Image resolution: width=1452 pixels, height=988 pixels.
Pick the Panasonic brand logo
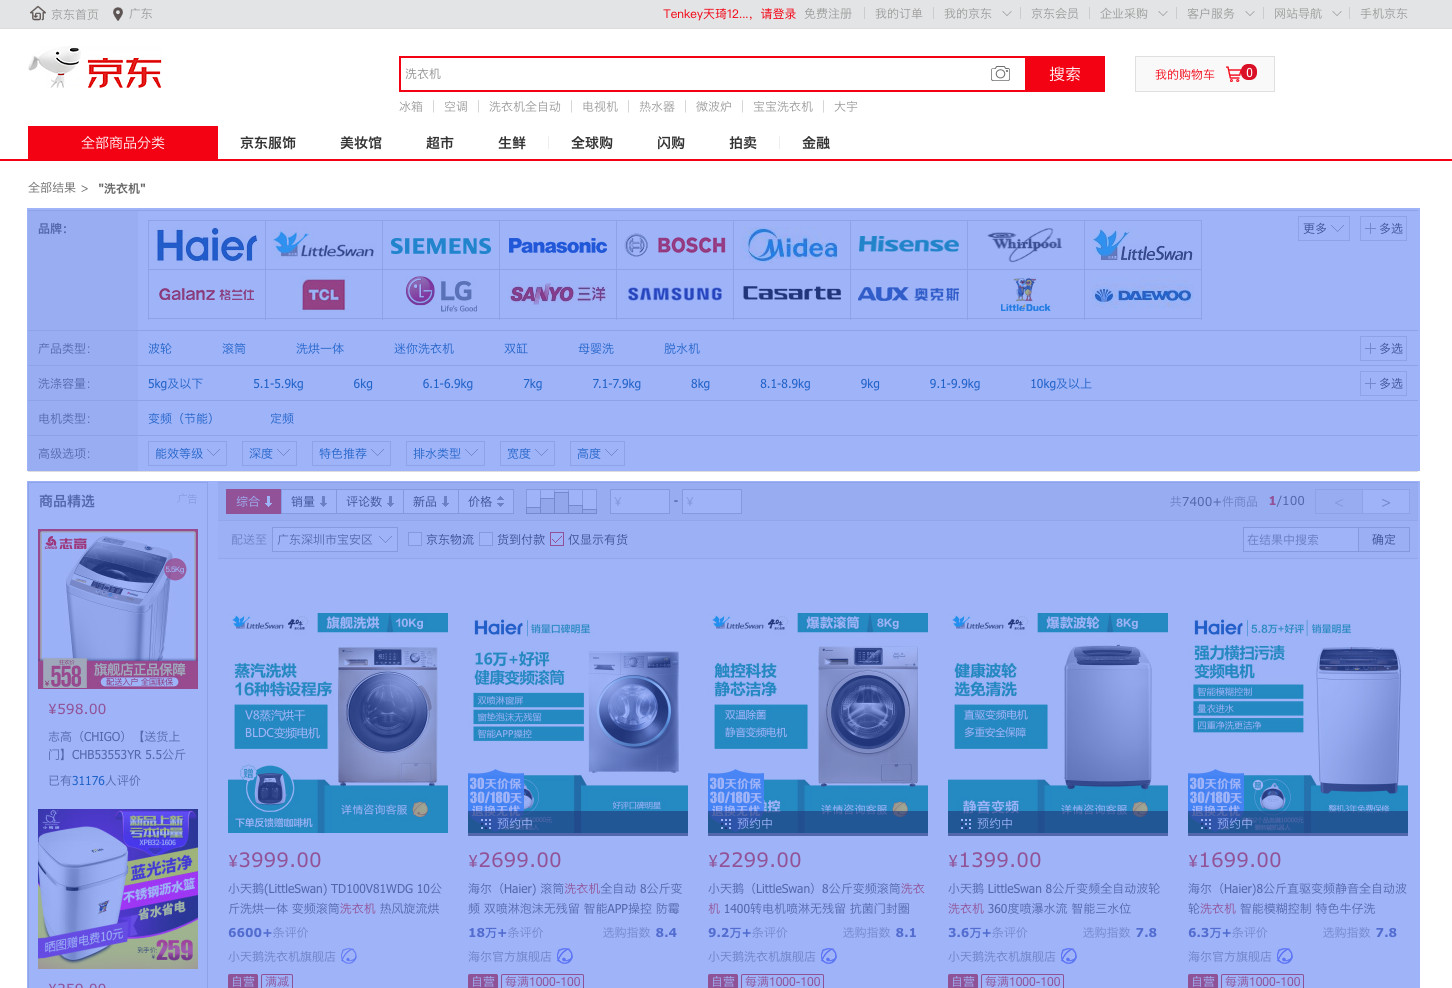coord(558,245)
